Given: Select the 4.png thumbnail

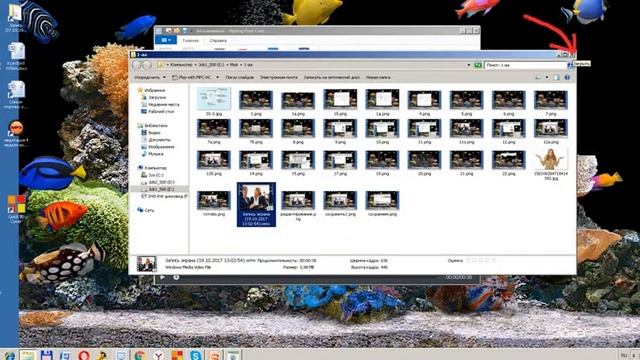Looking at the screenshot, I should coord(424,100).
